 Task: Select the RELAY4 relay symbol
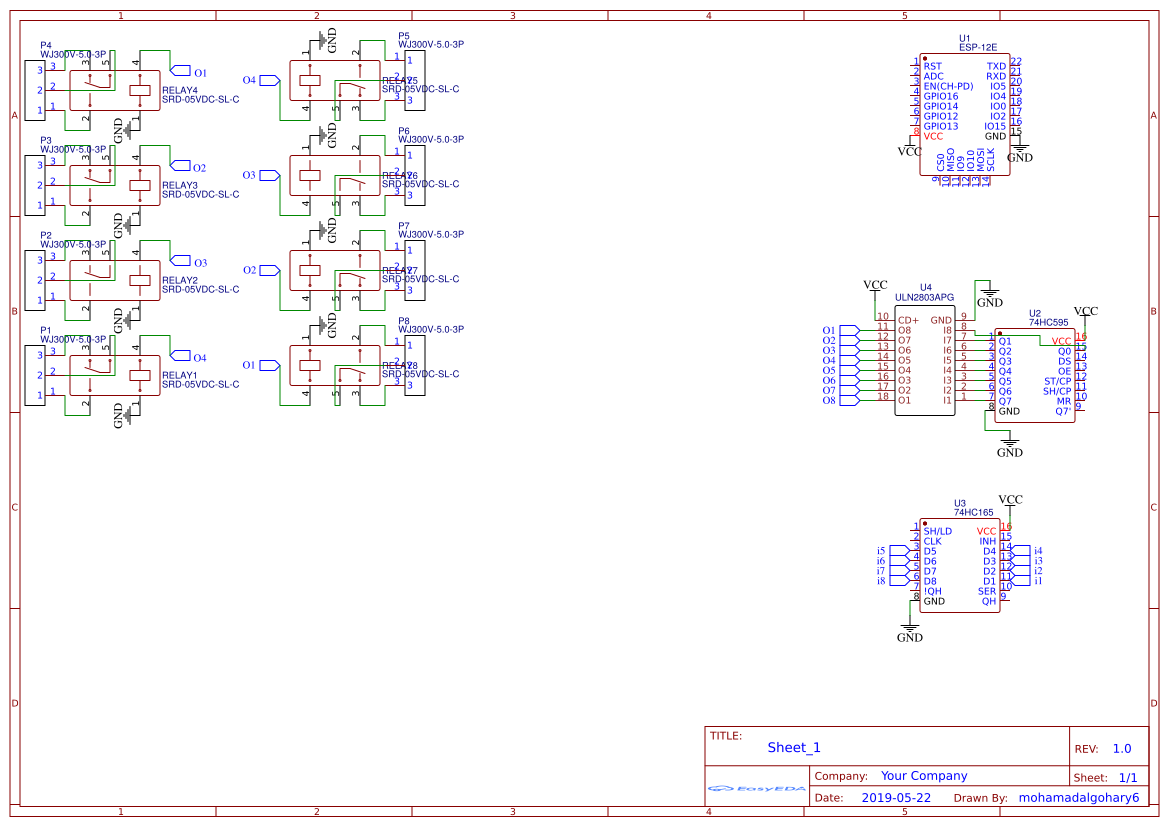(114, 90)
